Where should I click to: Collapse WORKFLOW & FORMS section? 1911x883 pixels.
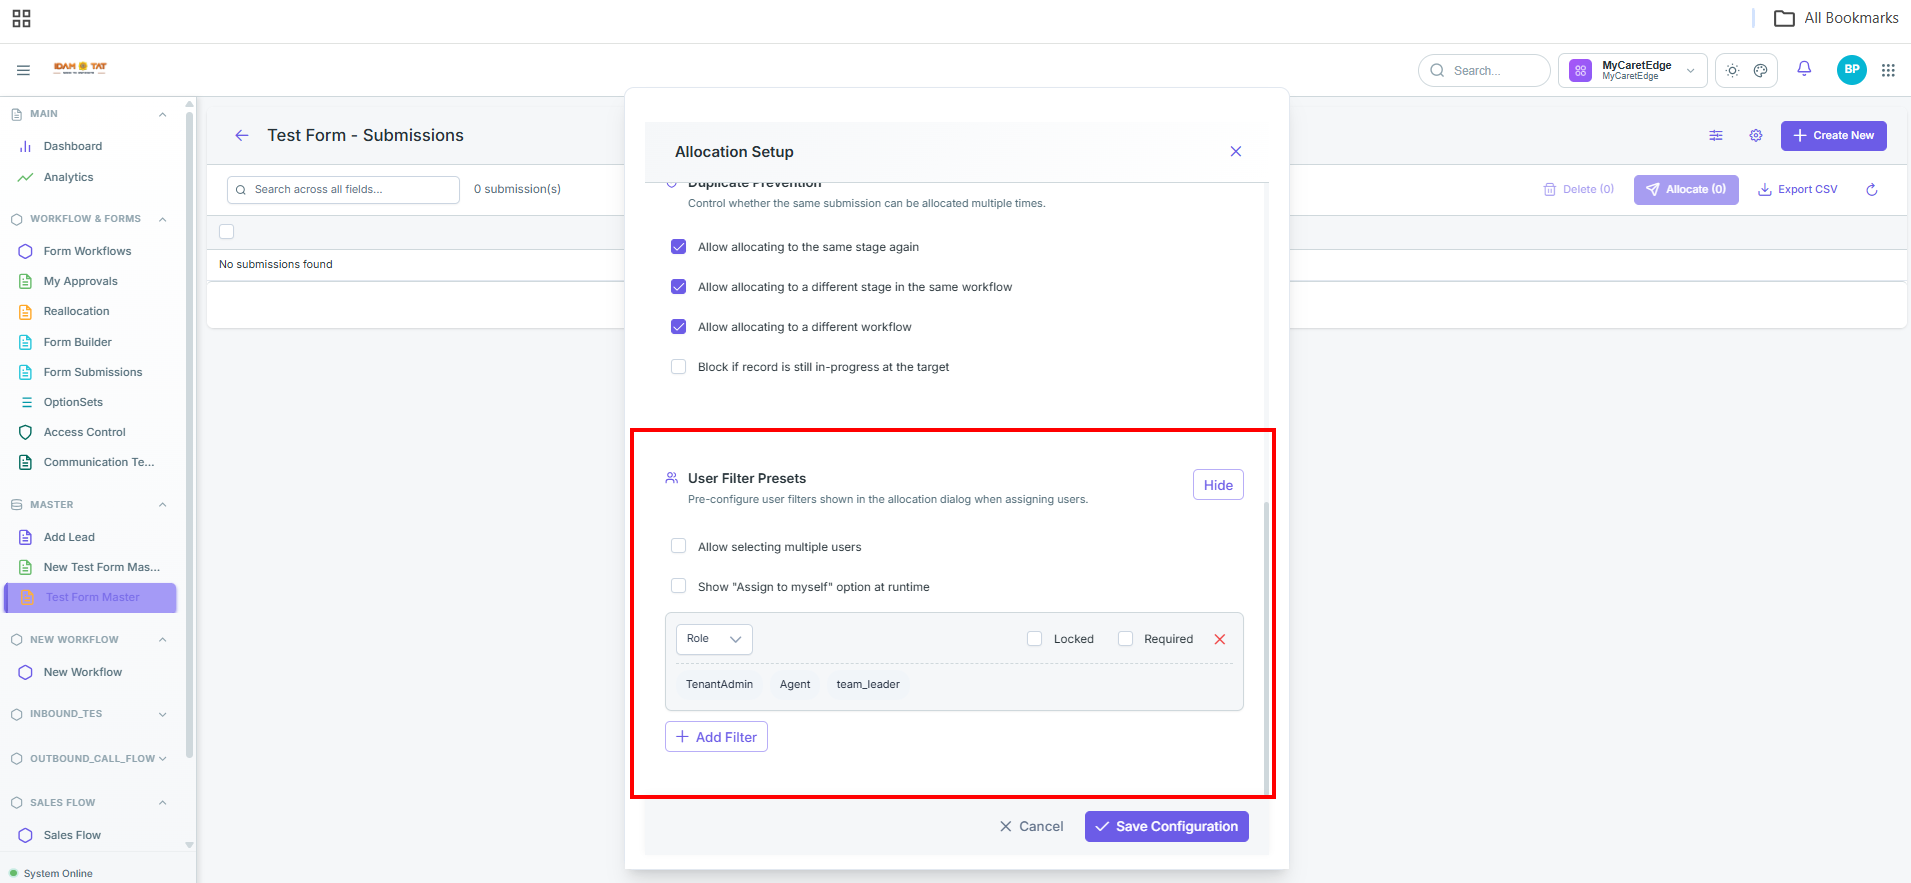[162, 219]
